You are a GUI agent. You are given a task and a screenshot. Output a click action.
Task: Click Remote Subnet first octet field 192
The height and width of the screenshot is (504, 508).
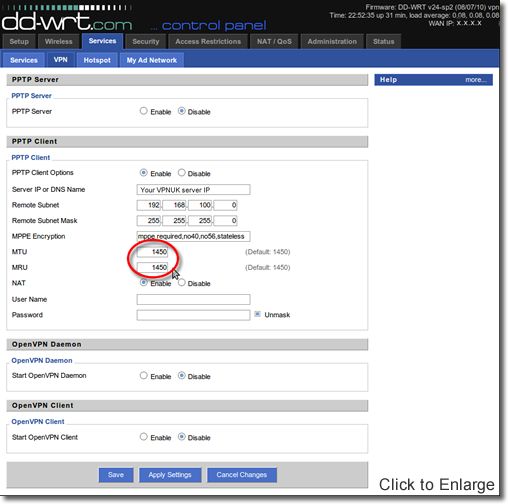[x=149, y=205]
